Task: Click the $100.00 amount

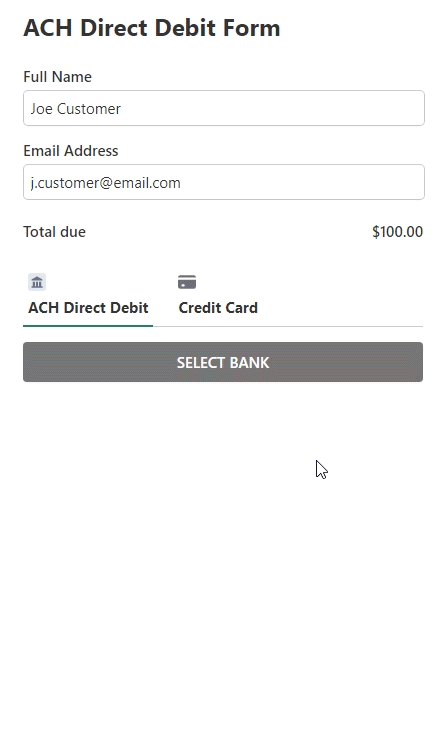Action: coord(397,231)
